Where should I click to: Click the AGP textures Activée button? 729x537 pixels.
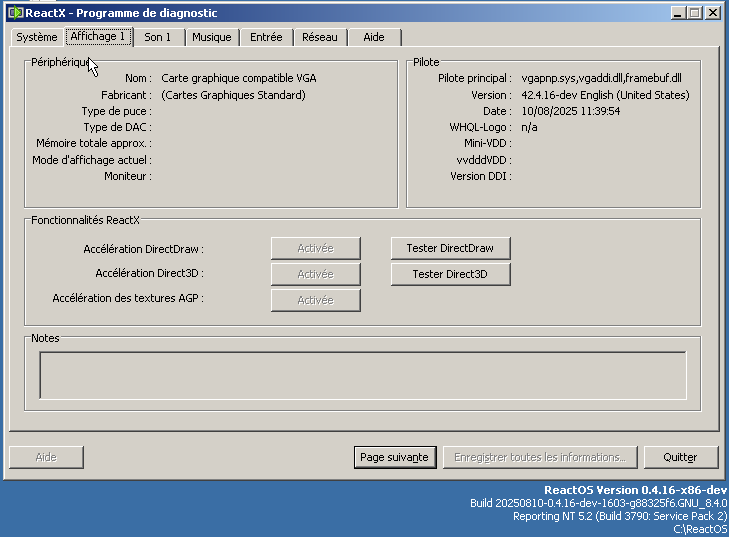click(316, 300)
